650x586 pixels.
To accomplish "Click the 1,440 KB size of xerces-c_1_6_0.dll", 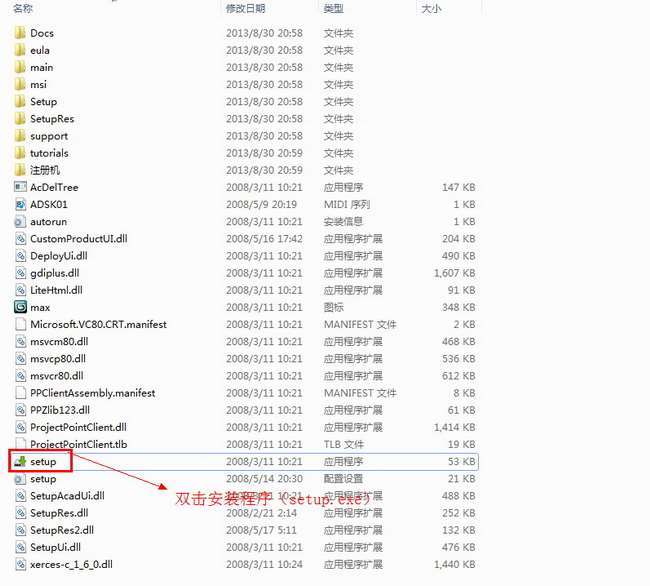I will click(x=454, y=564).
